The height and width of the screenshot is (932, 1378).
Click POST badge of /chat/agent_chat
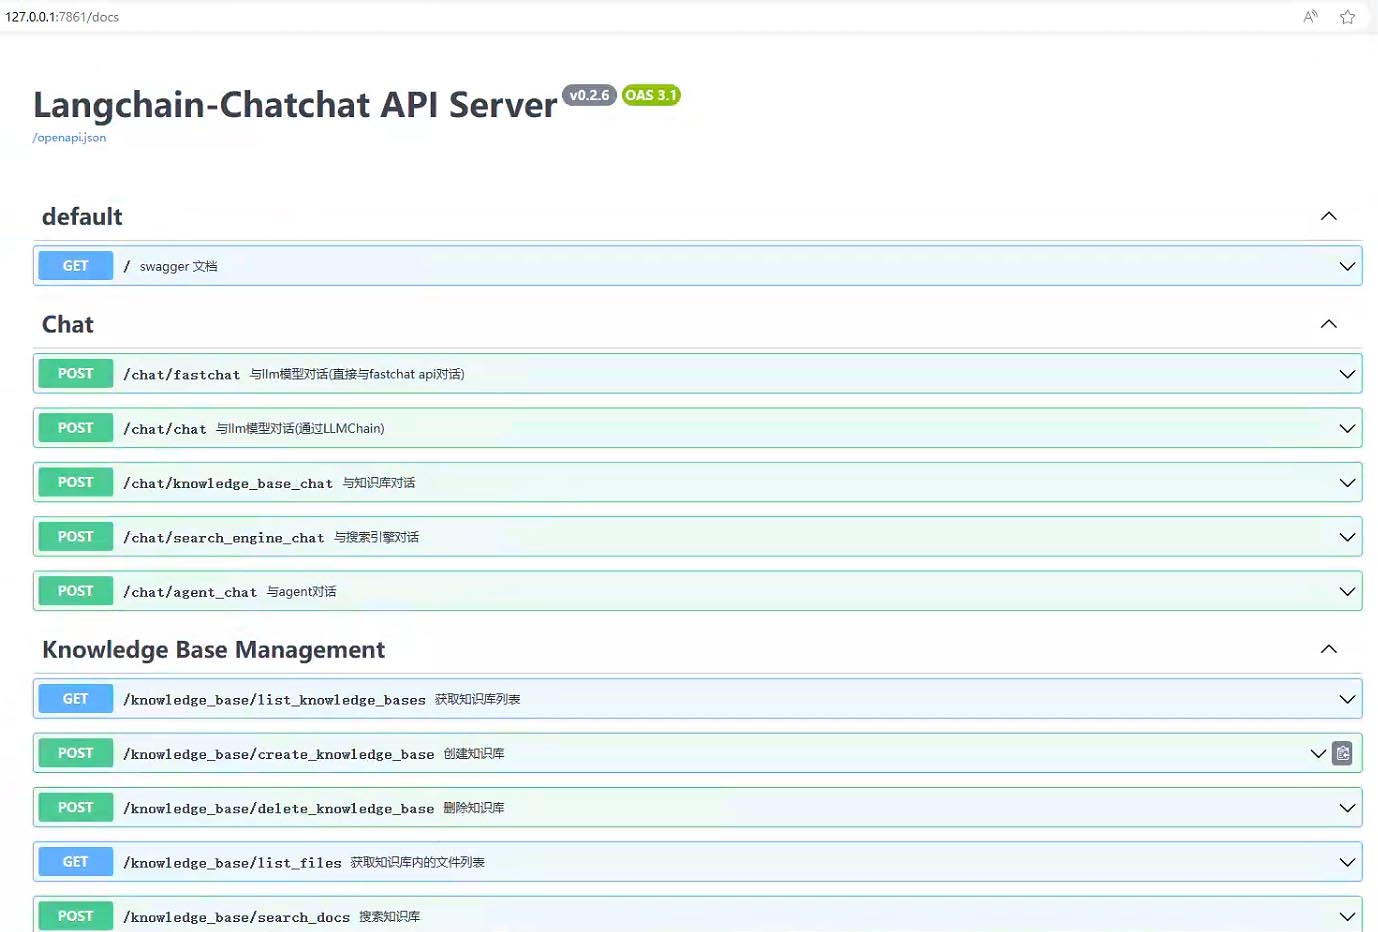(76, 591)
